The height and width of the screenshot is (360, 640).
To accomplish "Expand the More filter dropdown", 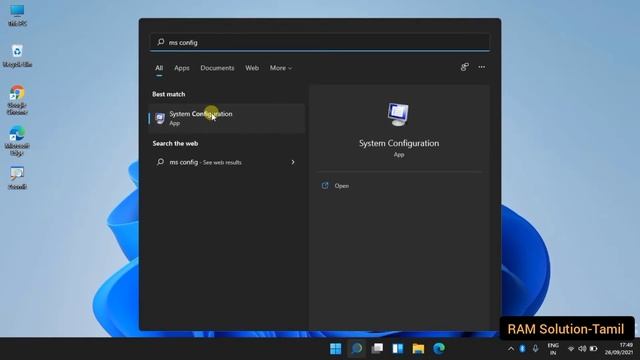I will point(281,68).
